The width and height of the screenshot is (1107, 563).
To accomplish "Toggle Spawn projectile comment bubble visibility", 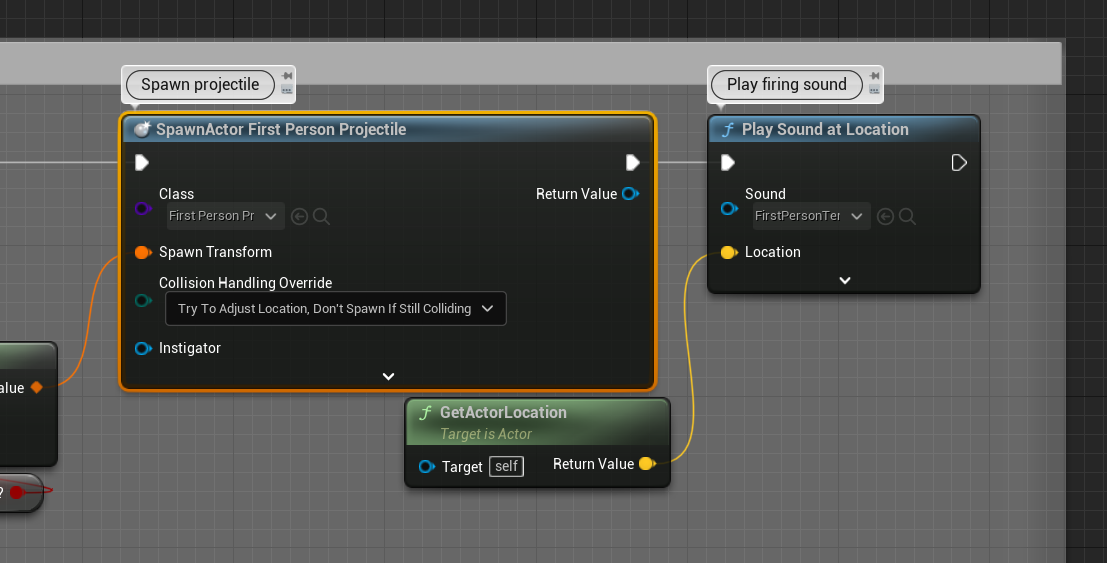I will (287, 90).
